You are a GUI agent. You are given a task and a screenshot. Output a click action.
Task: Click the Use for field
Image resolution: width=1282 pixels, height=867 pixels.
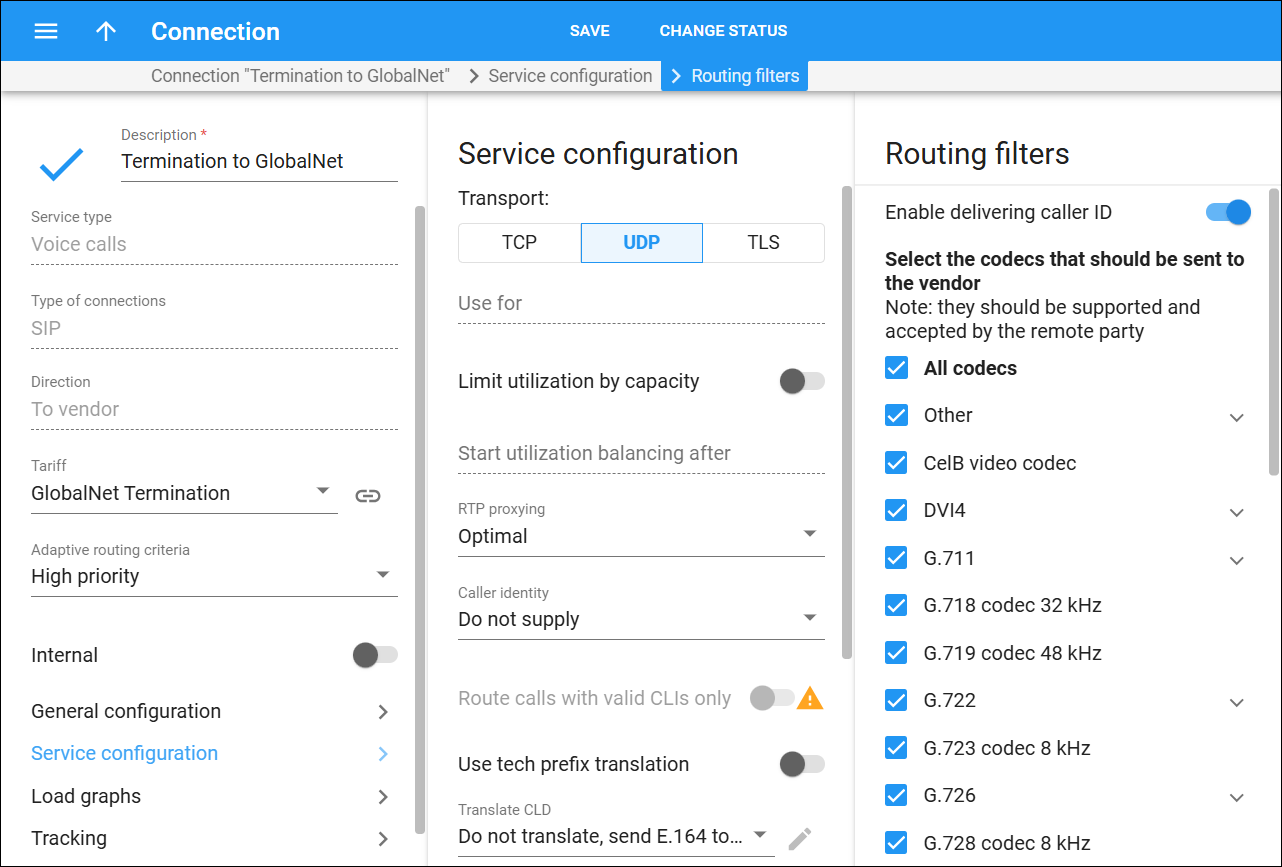coord(641,303)
